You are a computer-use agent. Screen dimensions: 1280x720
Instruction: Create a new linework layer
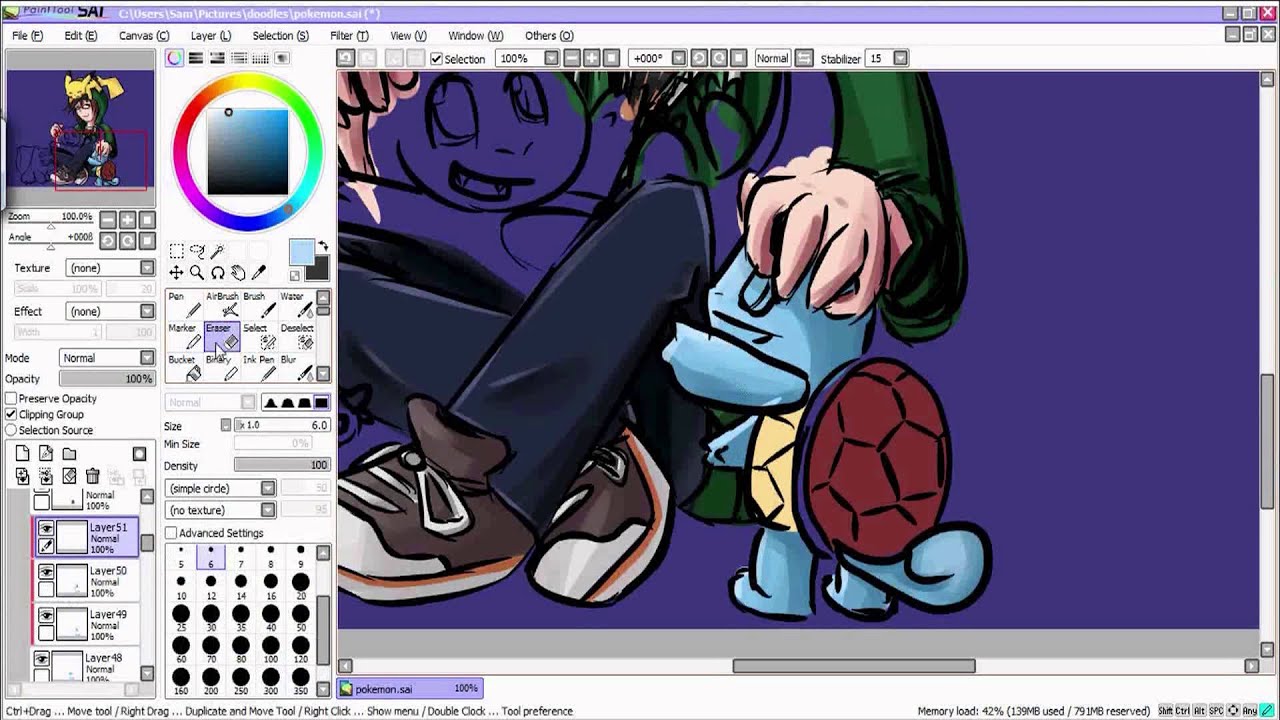pyautogui.click(x=46, y=454)
